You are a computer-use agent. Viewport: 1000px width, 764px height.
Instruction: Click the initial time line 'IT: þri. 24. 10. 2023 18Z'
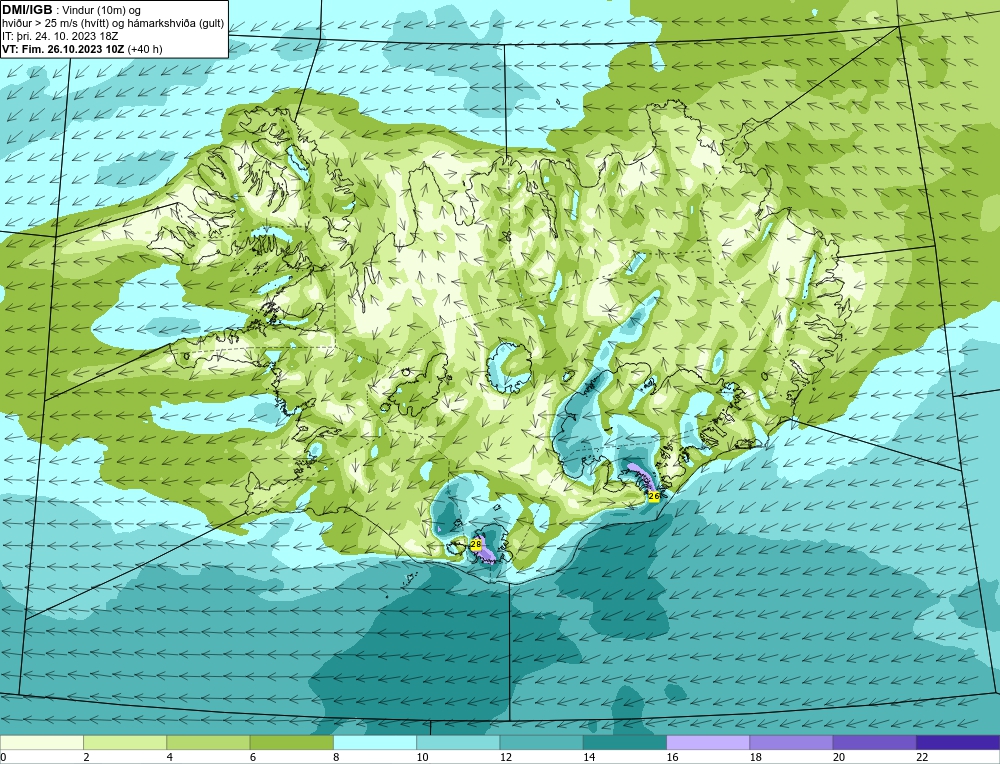[60, 36]
